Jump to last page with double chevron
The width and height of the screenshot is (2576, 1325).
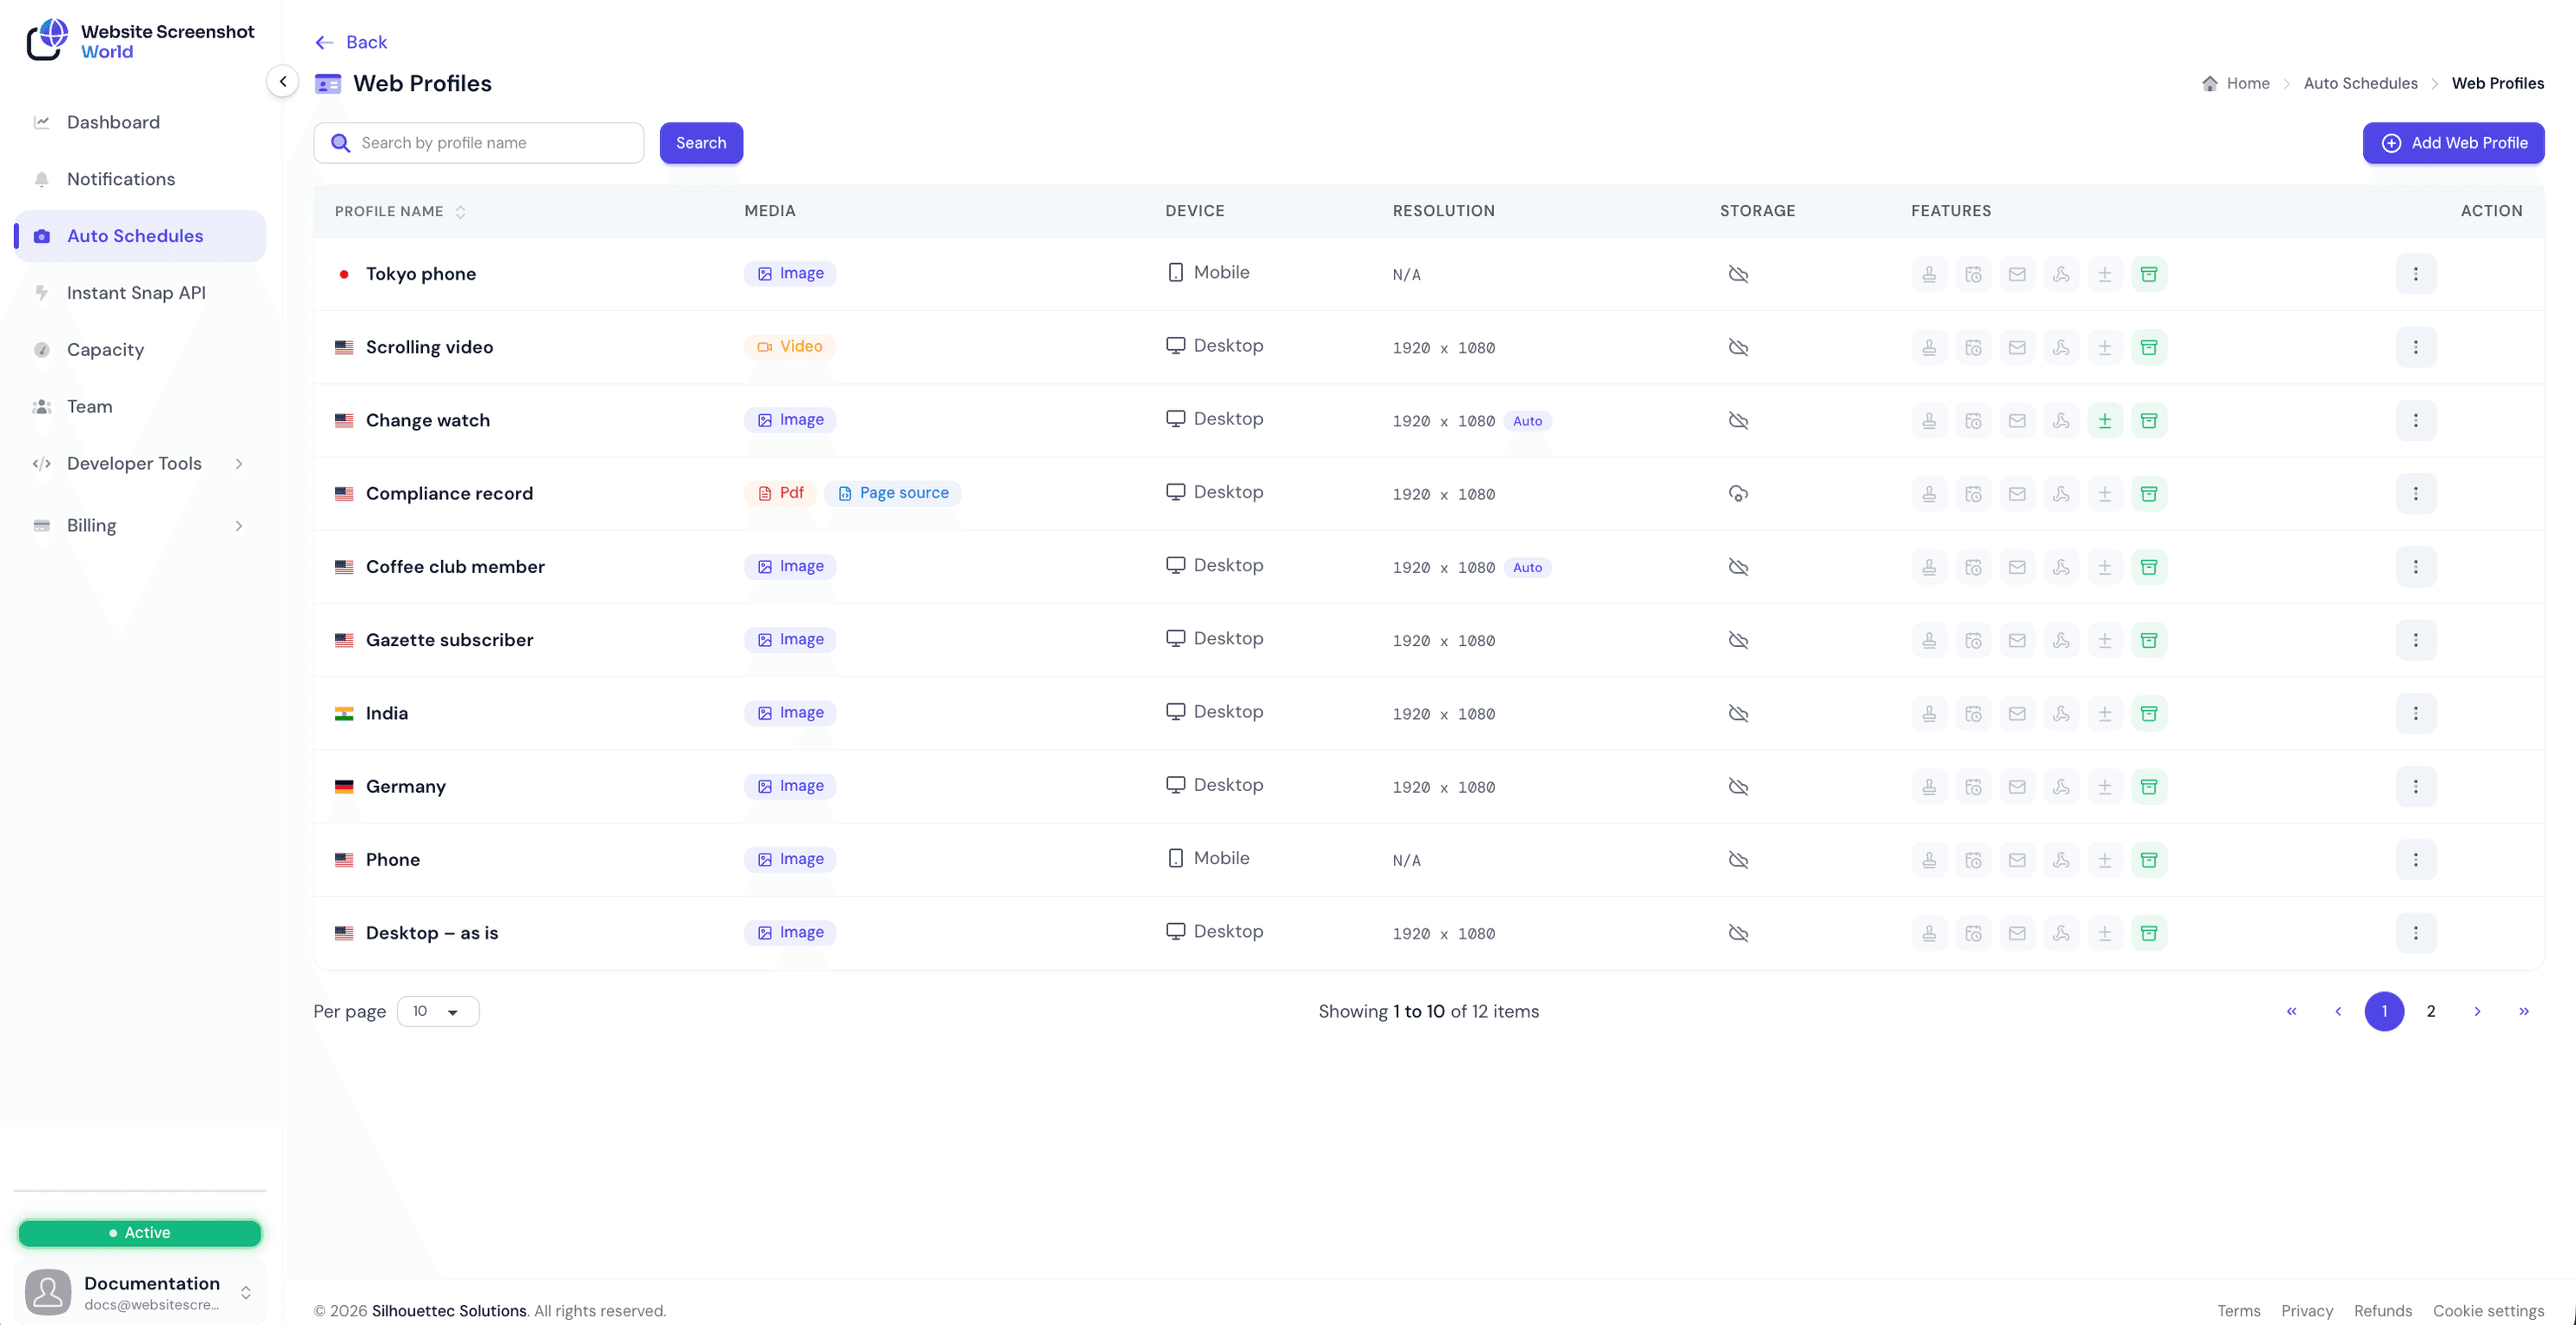[2524, 1011]
